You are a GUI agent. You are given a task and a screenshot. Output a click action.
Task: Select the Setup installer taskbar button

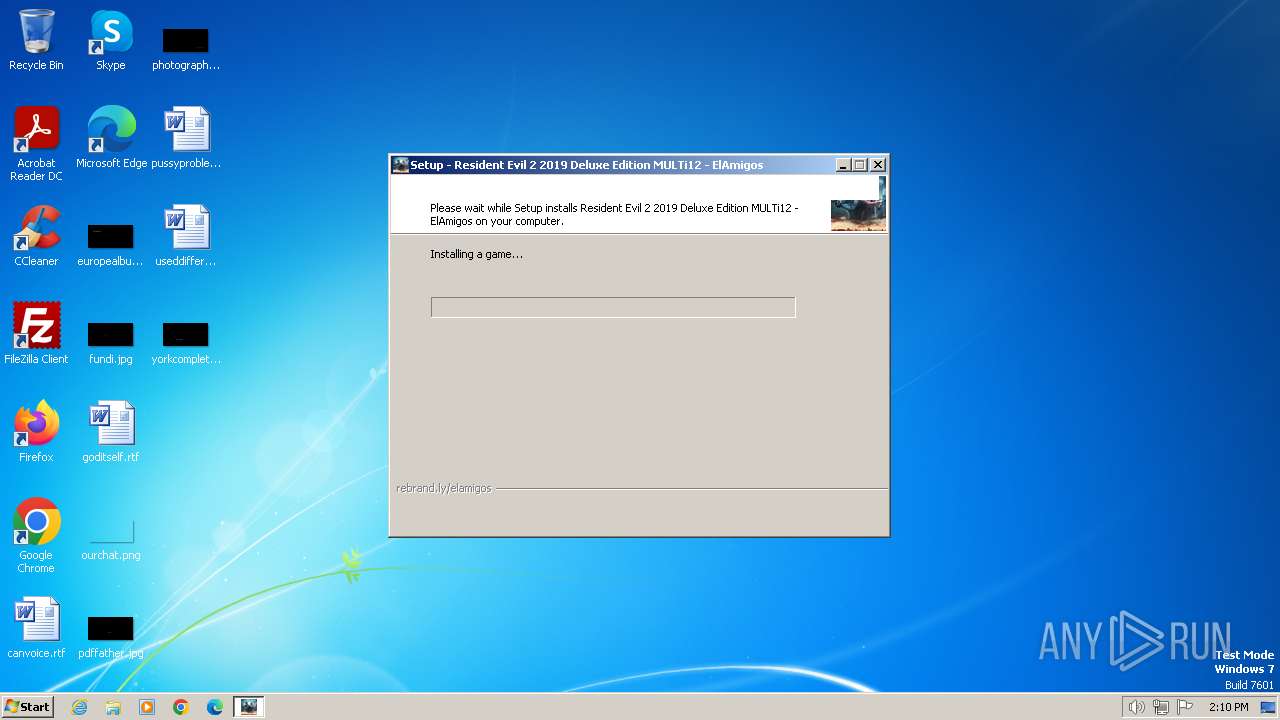click(x=248, y=707)
